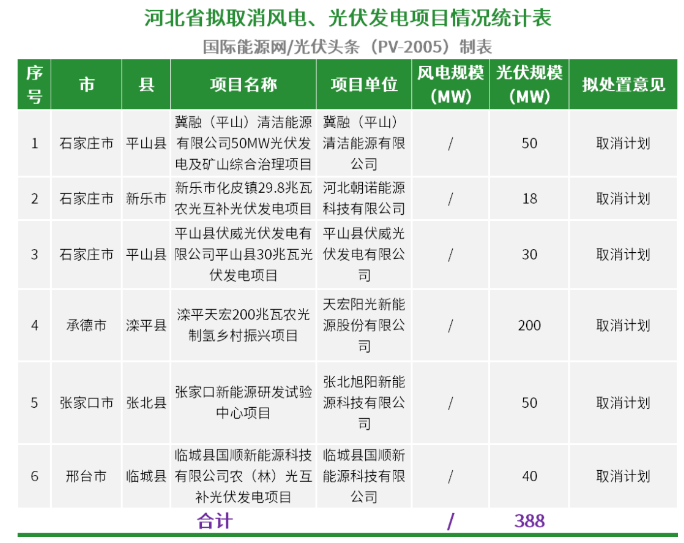Screen dimensions: 684x543
Task: Select the 合计 total row label
Action: point(214,521)
